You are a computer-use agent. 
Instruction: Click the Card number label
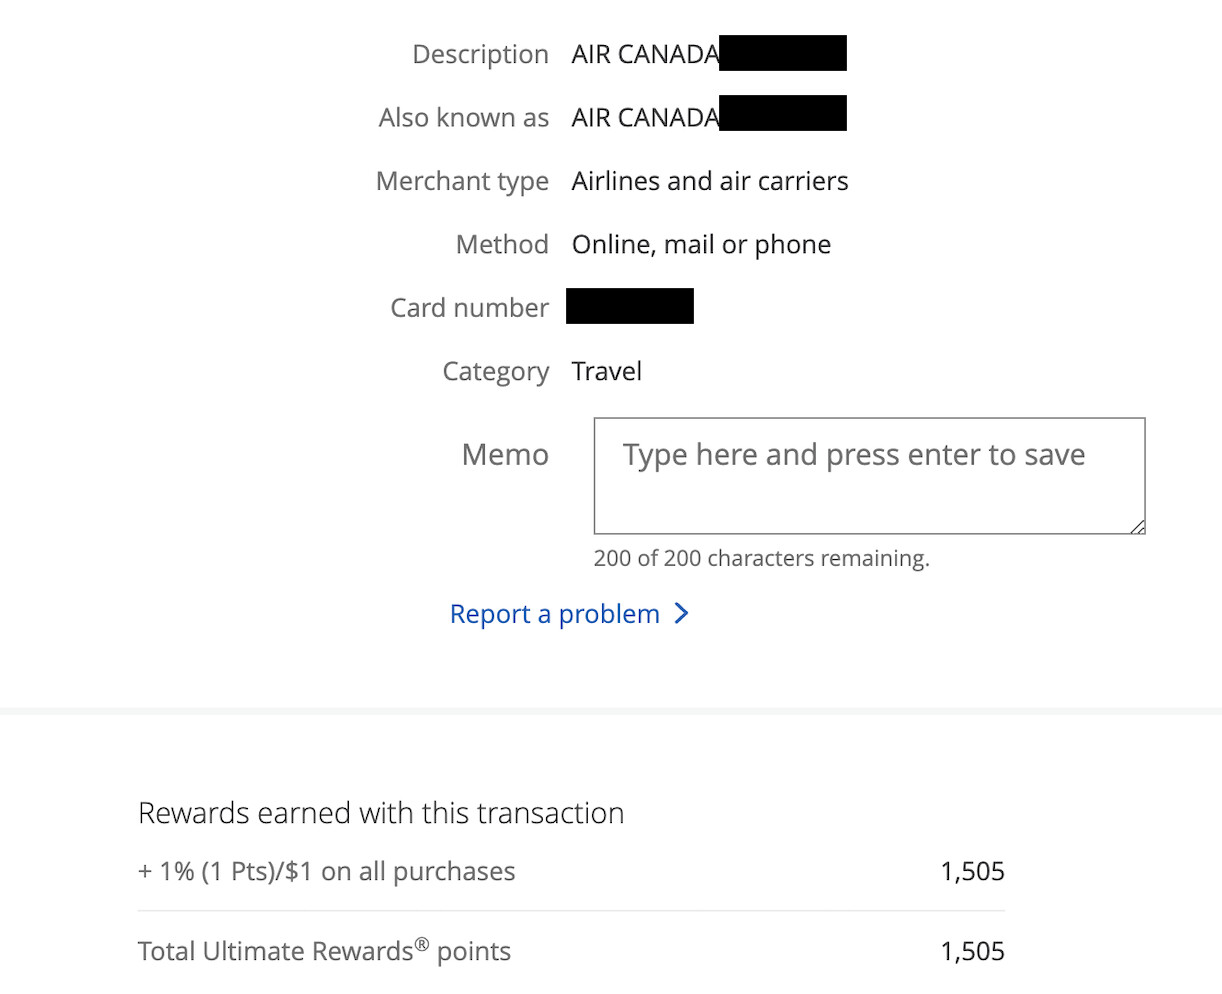pos(469,308)
